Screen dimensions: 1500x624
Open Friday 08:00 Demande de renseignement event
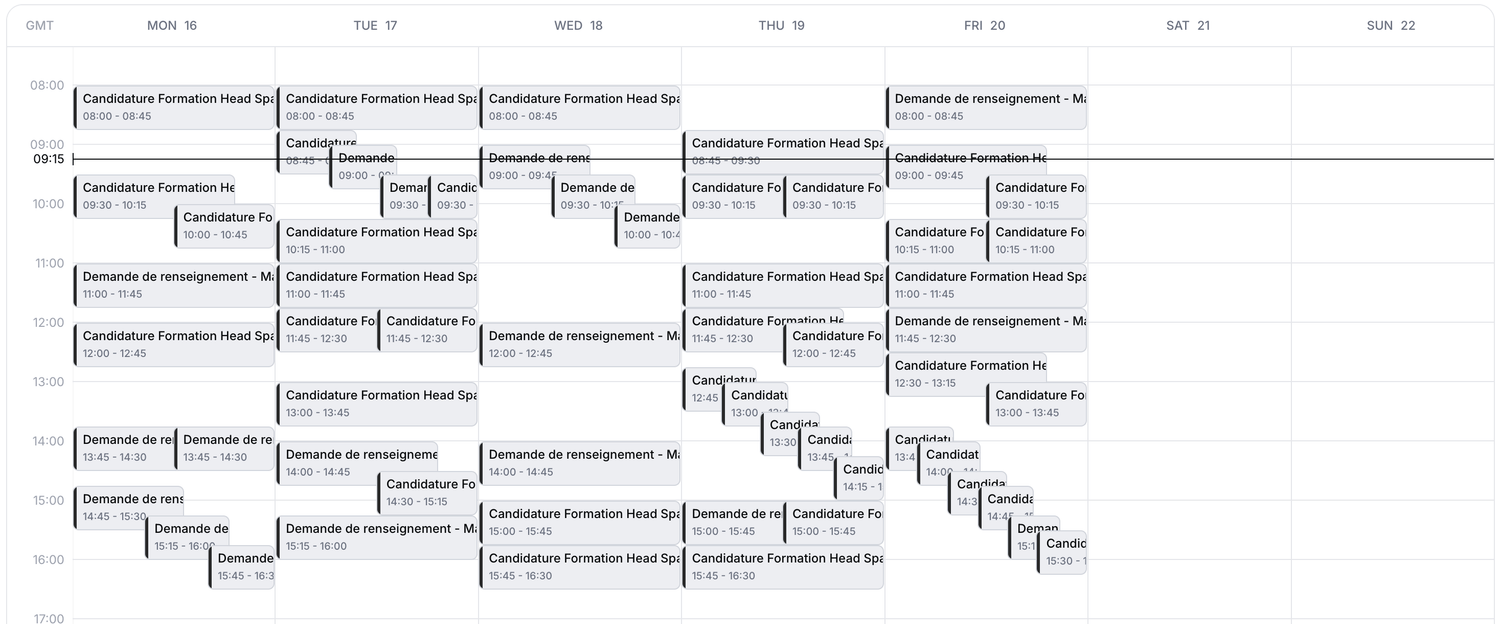pos(986,107)
